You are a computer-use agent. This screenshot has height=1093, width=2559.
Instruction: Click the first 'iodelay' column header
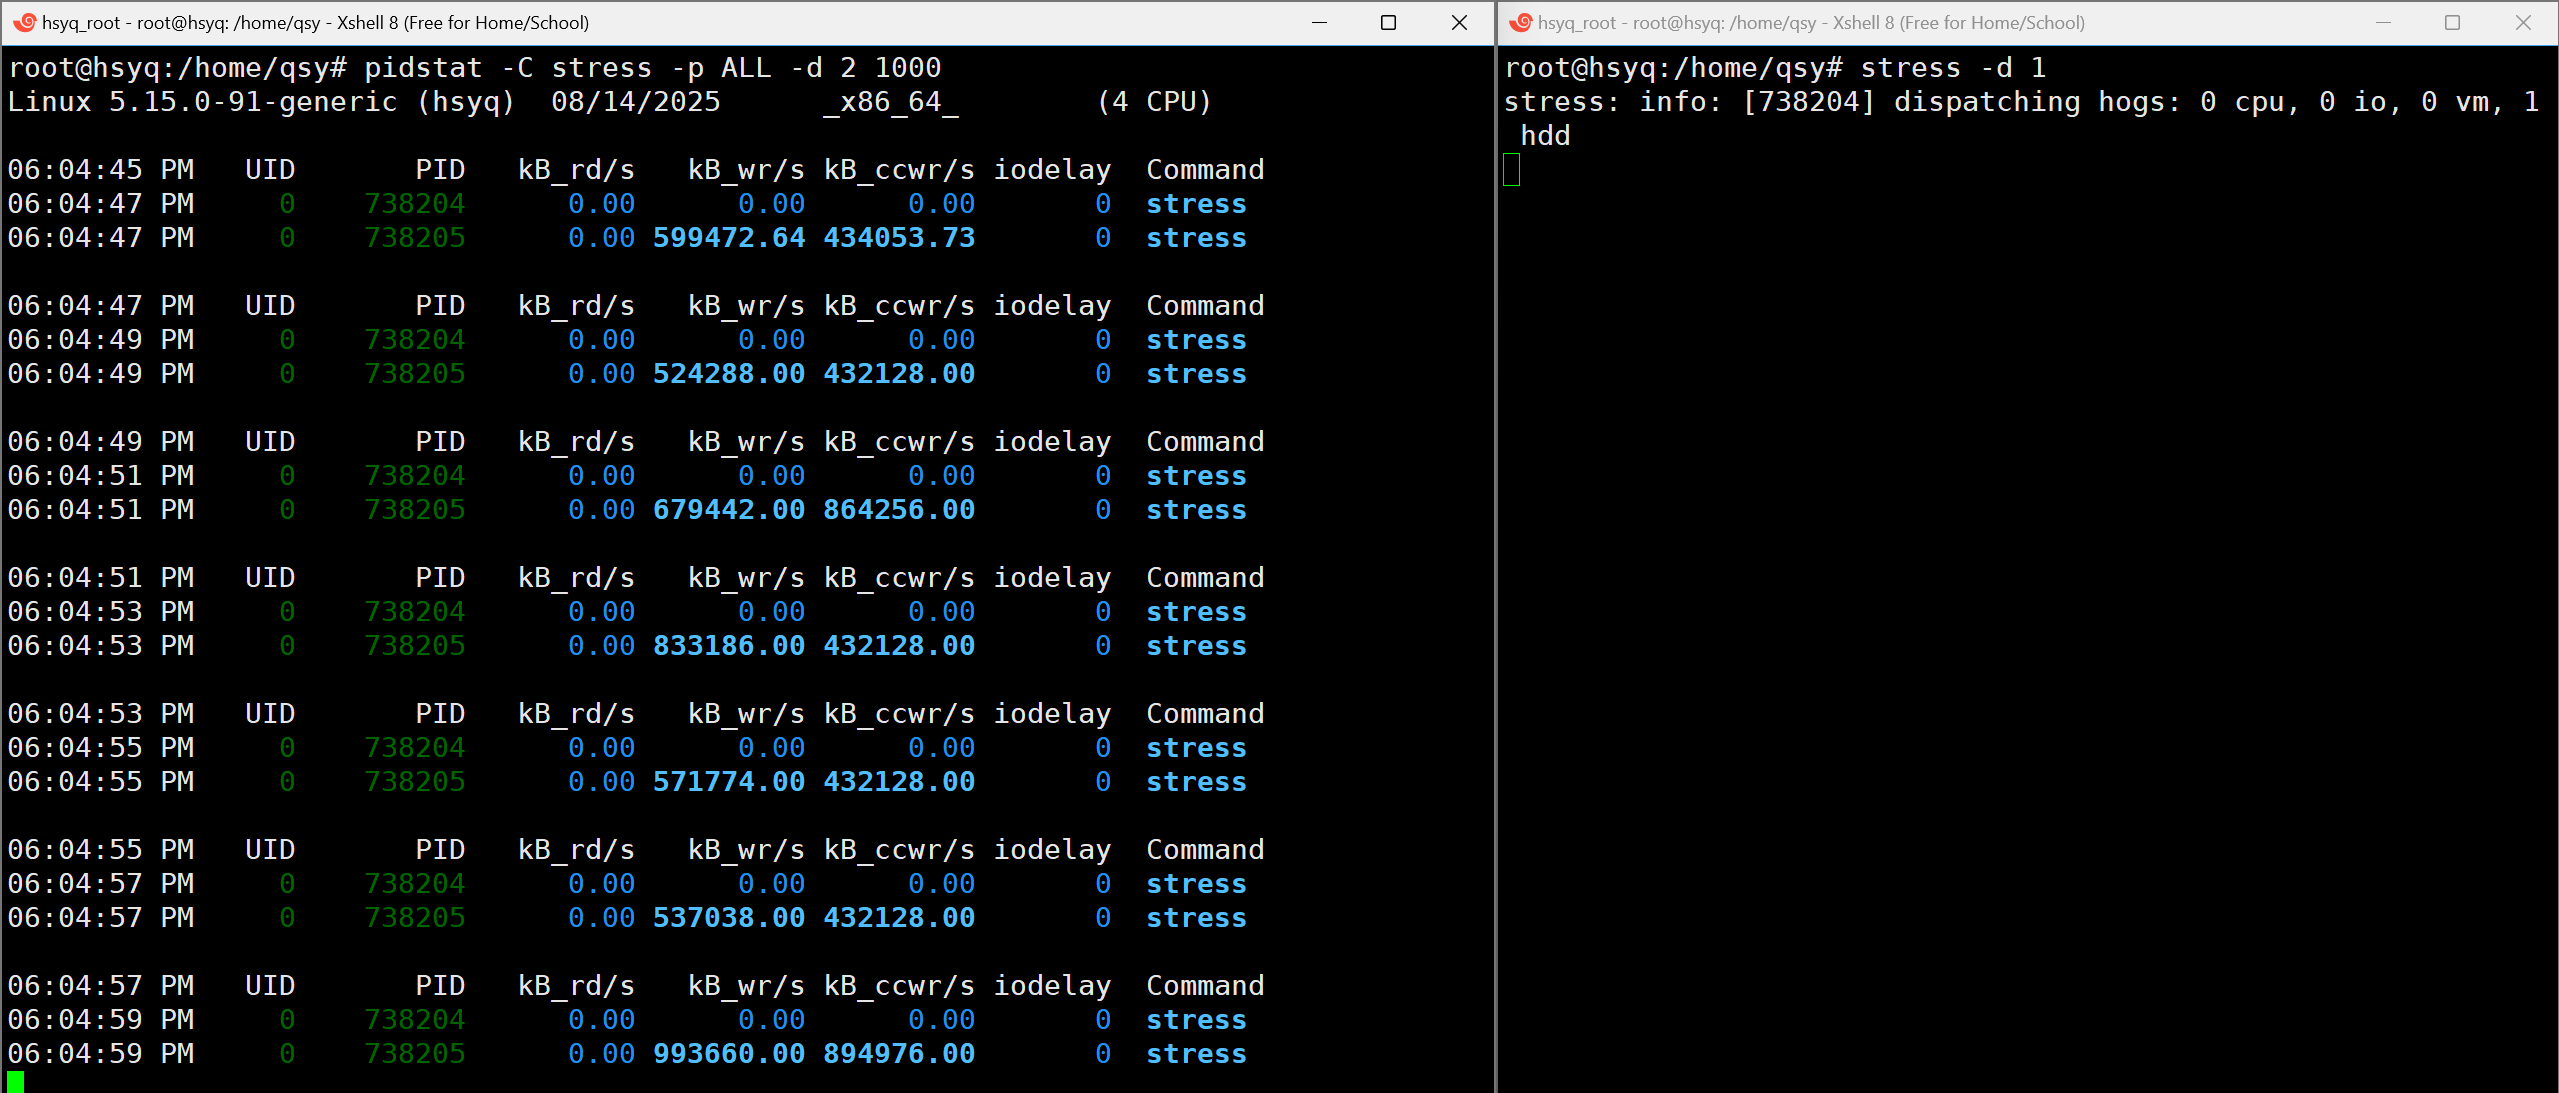(1052, 170)
